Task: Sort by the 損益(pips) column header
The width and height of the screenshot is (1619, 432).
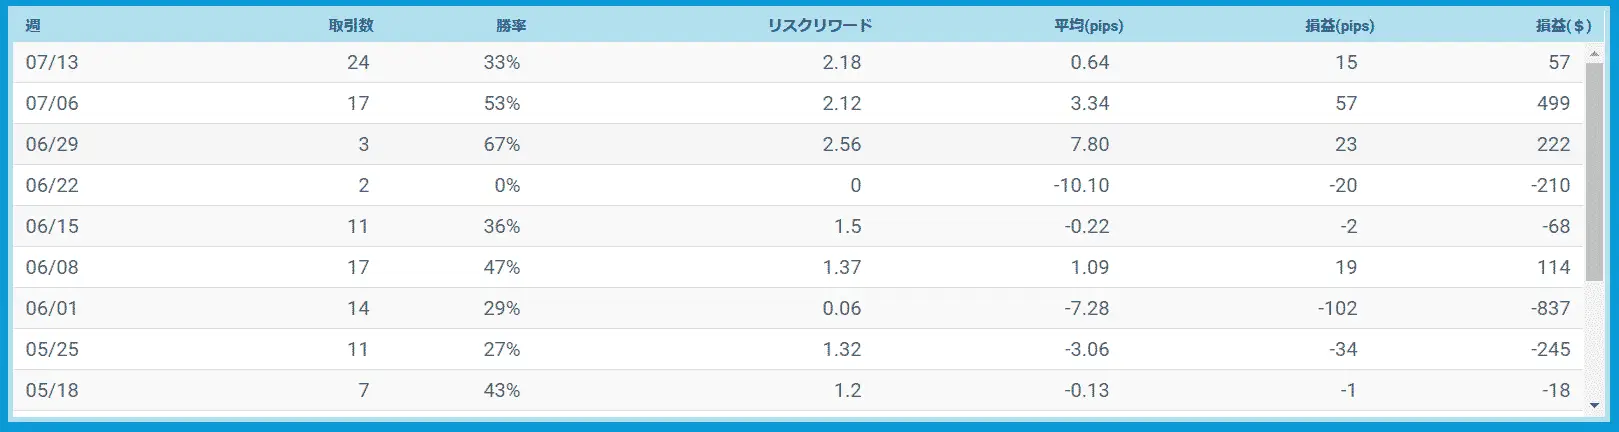Action: click(1340, 26)
